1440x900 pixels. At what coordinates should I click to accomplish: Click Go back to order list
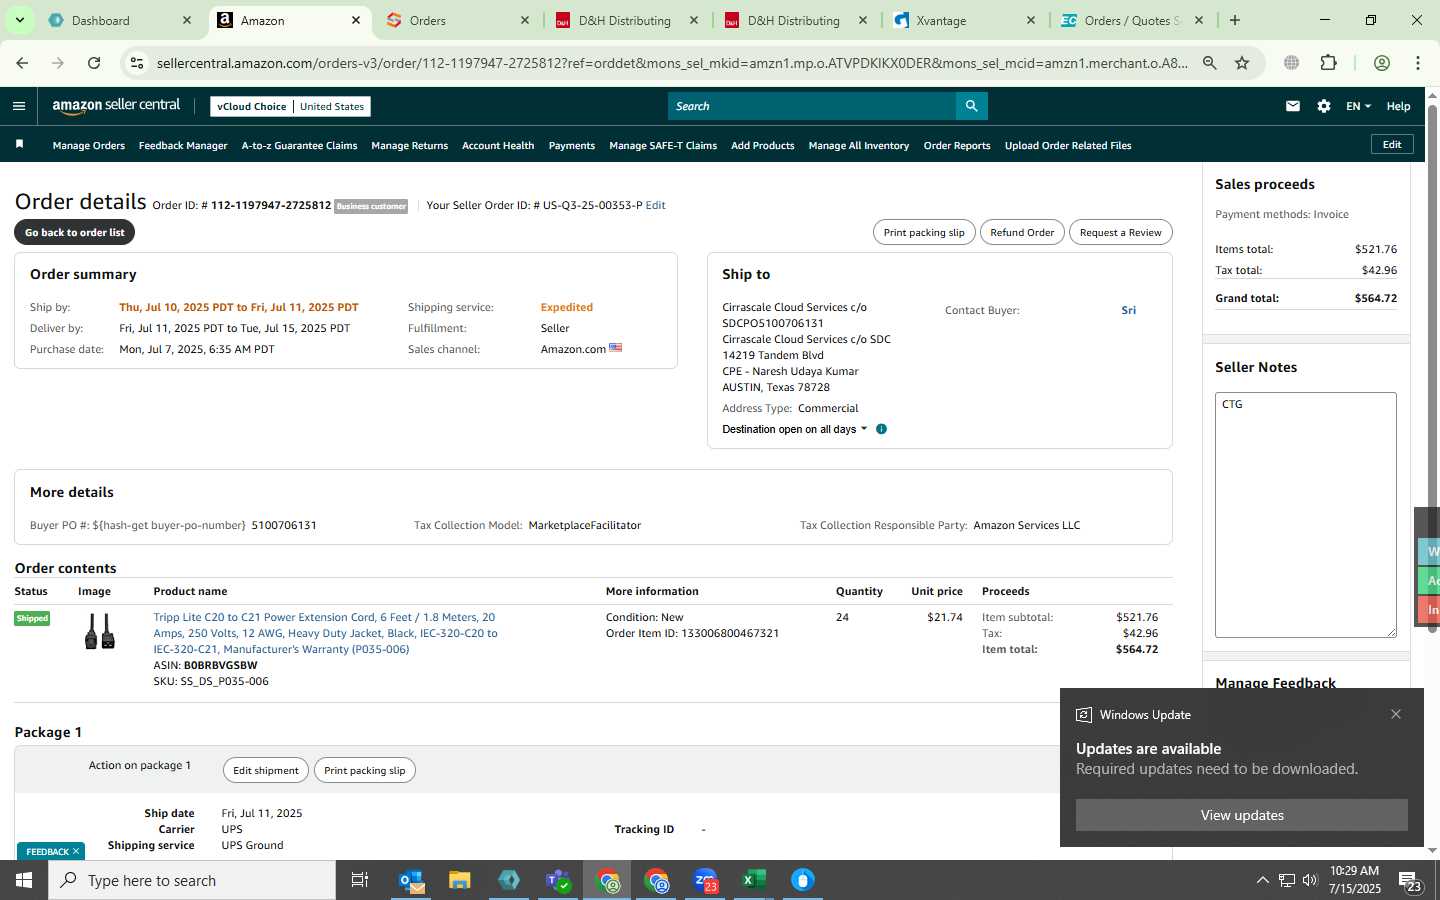75,232
